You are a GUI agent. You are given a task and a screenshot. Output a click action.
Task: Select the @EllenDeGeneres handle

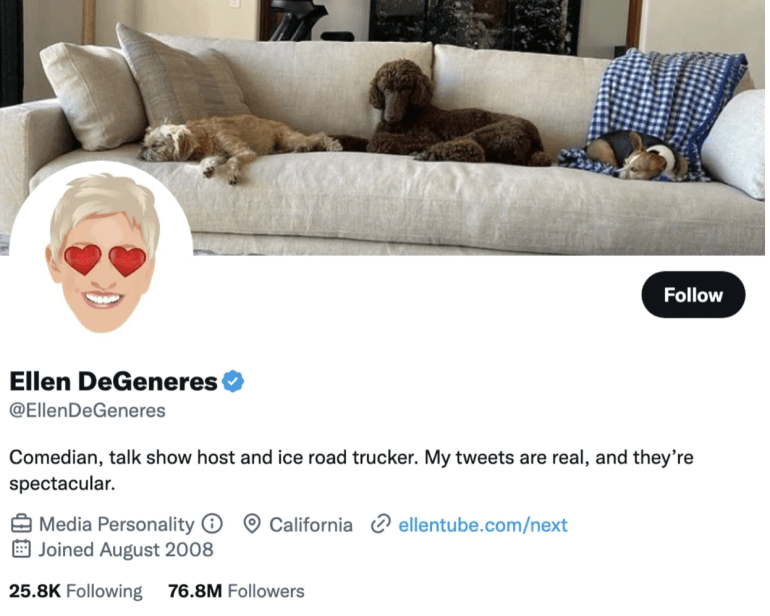[87, 410]
